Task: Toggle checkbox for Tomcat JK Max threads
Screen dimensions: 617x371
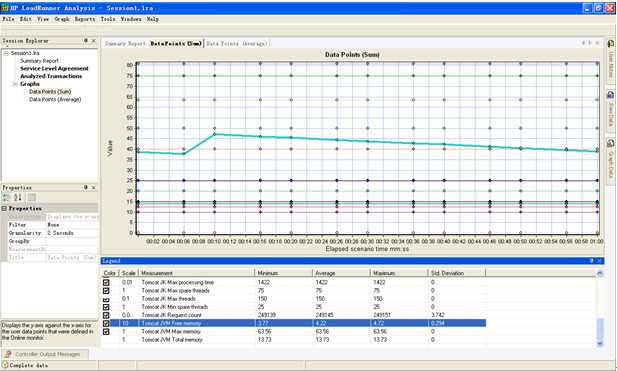Action: 106,300
